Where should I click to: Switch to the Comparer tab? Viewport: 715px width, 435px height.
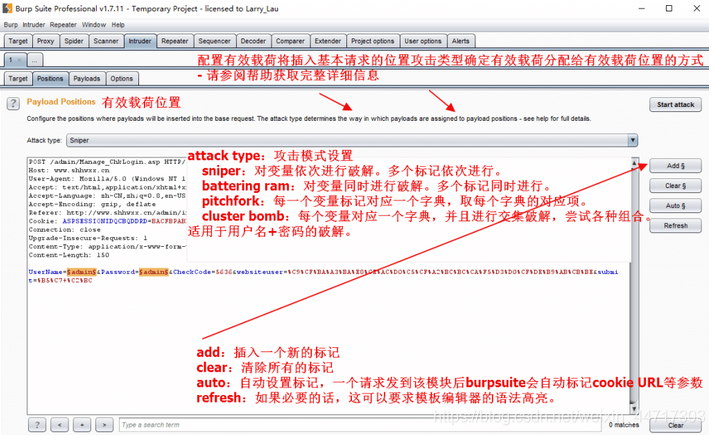(290, 41)
